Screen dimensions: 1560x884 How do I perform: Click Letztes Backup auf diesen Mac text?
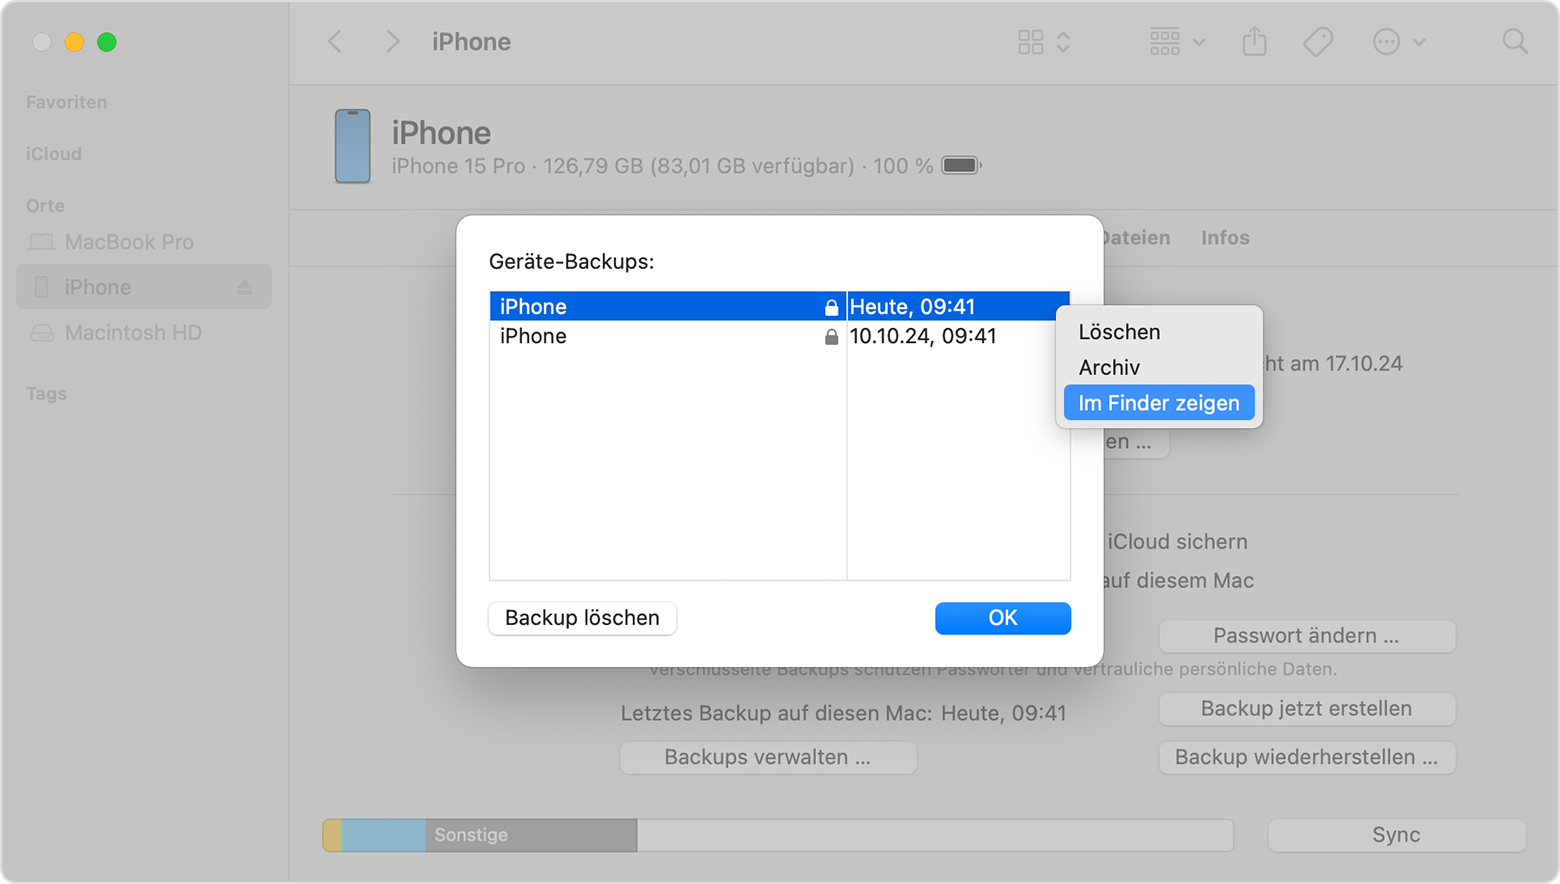(x=776, y=714)
